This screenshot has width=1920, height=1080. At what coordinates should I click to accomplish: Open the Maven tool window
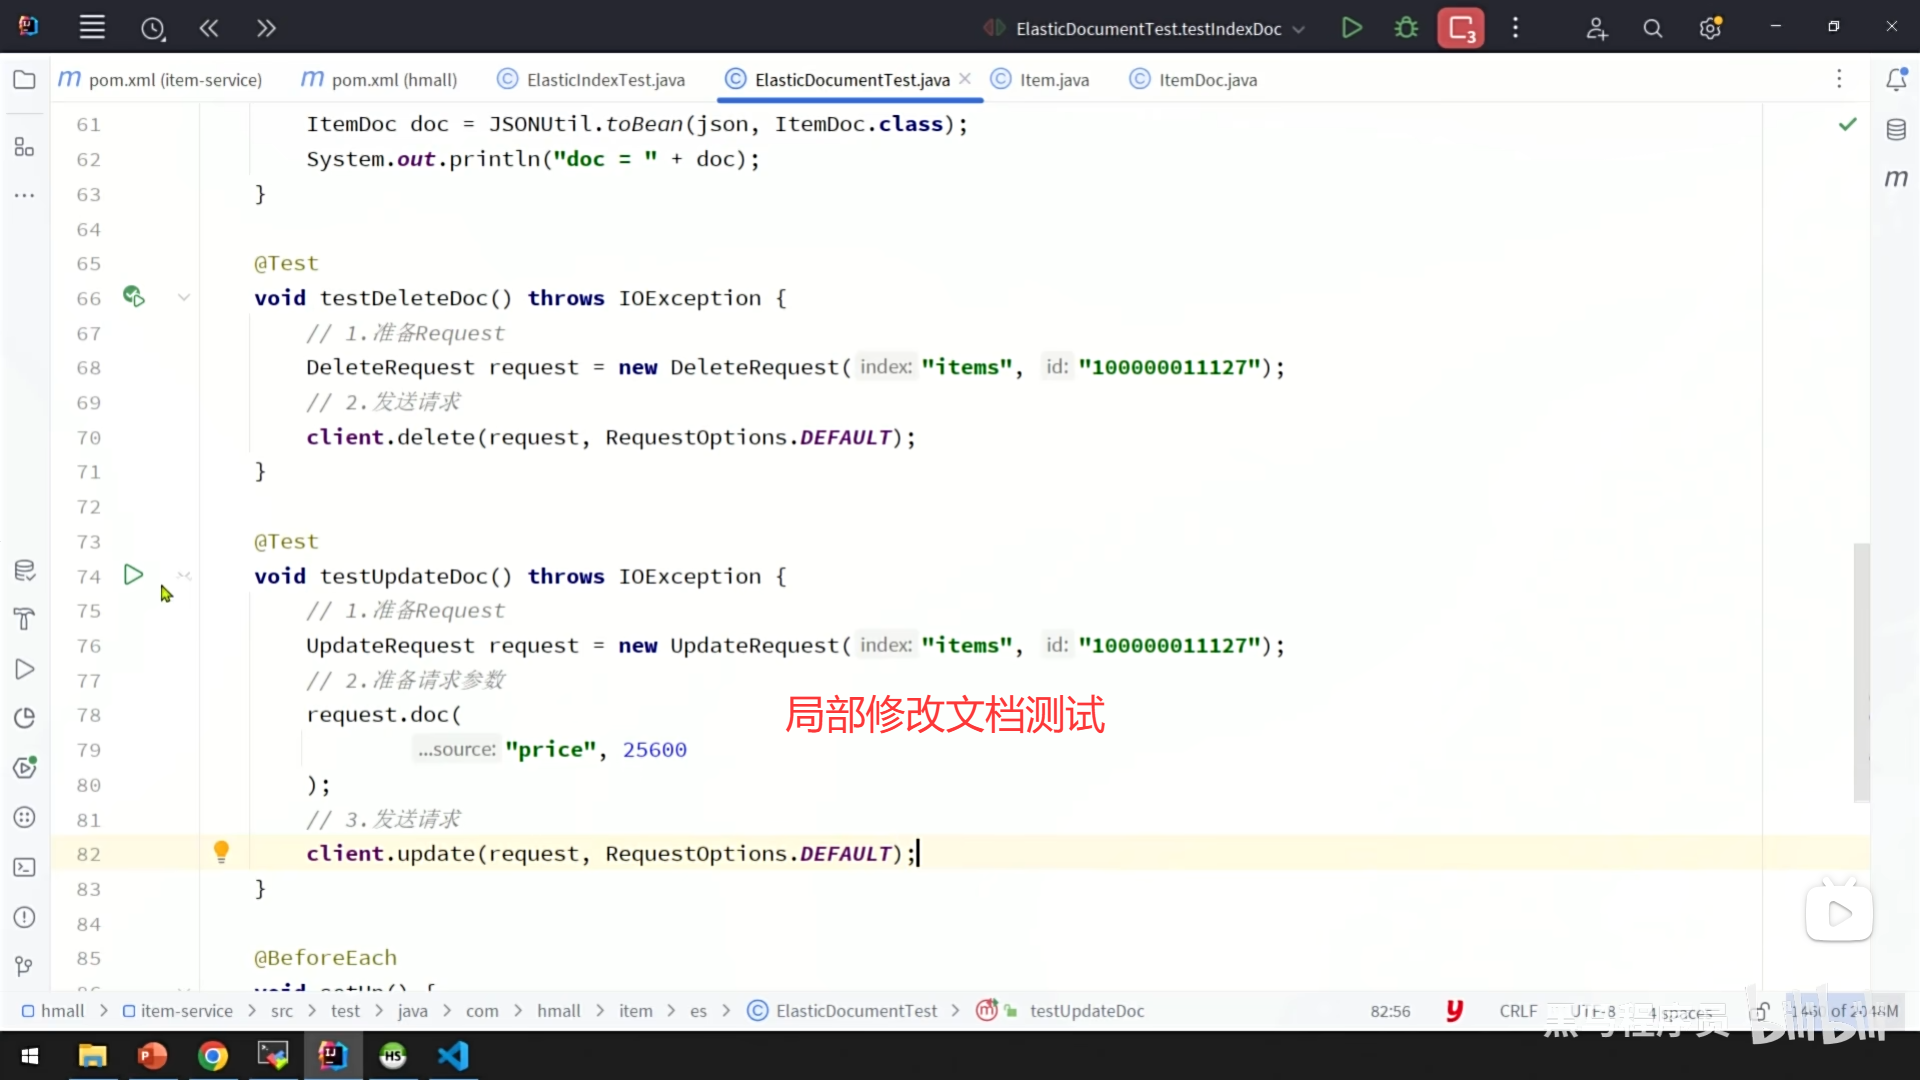click(x=1896, y=179)
